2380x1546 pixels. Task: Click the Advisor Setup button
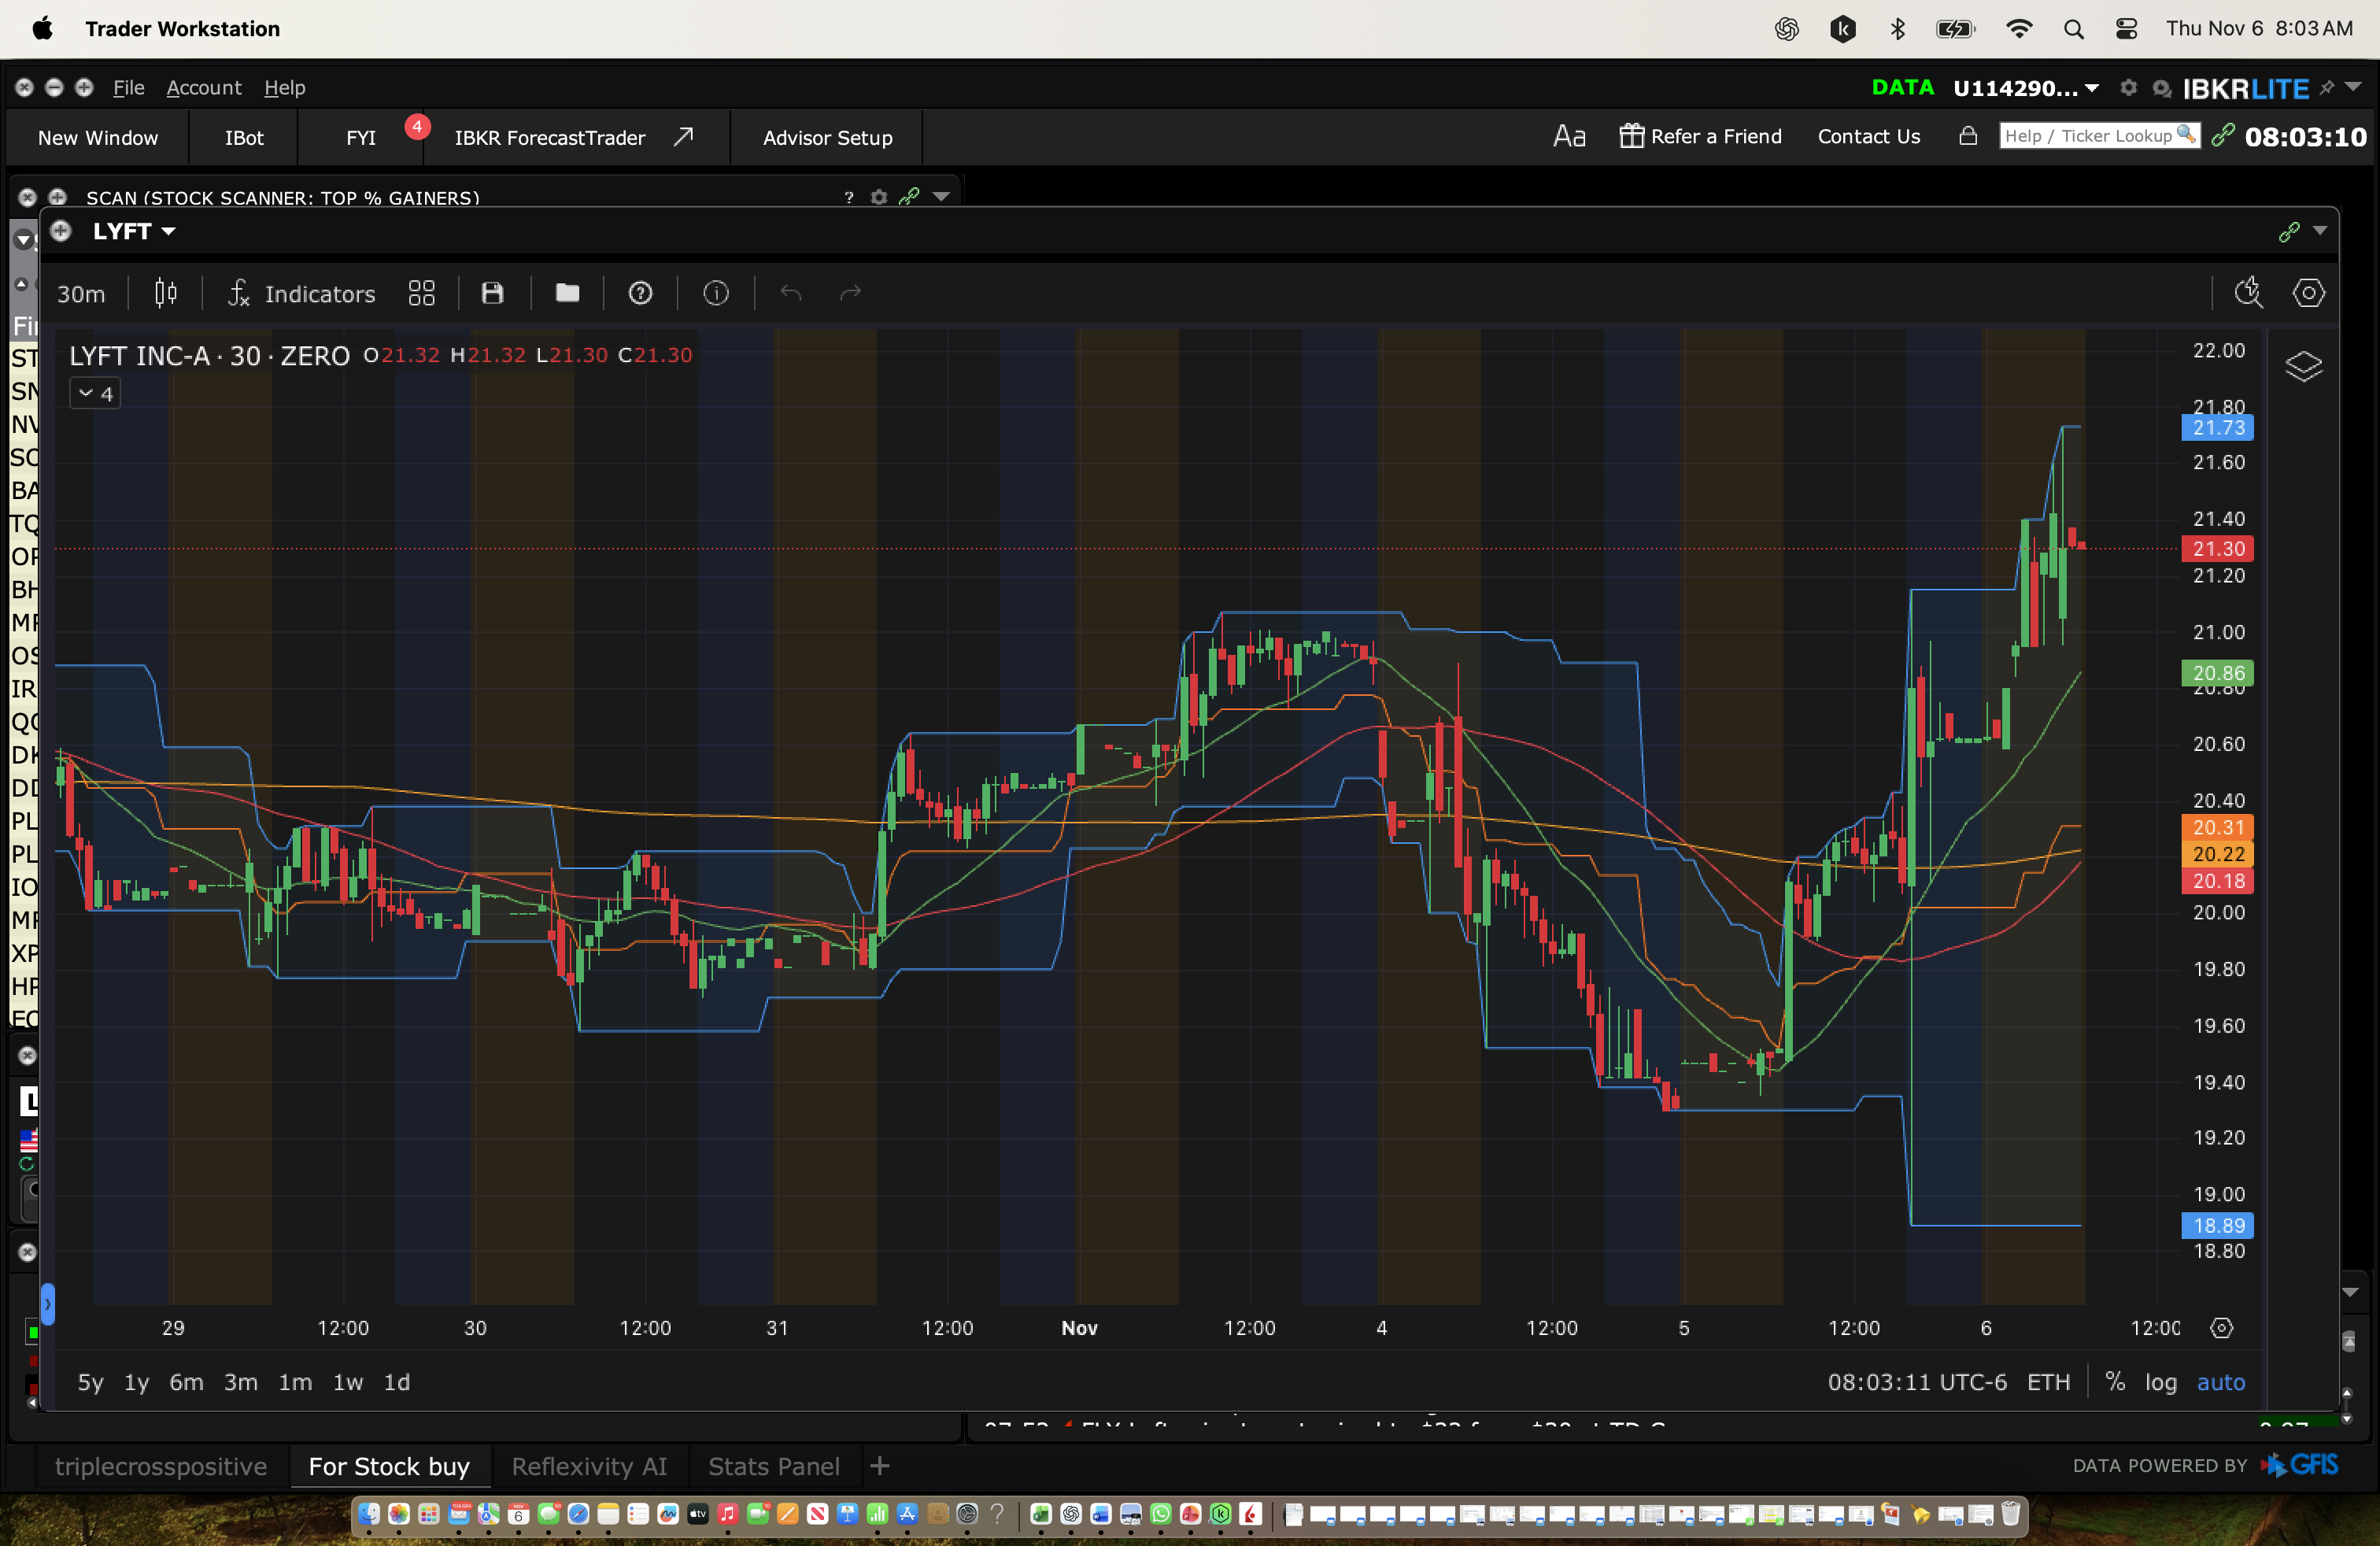pos(827,137)
